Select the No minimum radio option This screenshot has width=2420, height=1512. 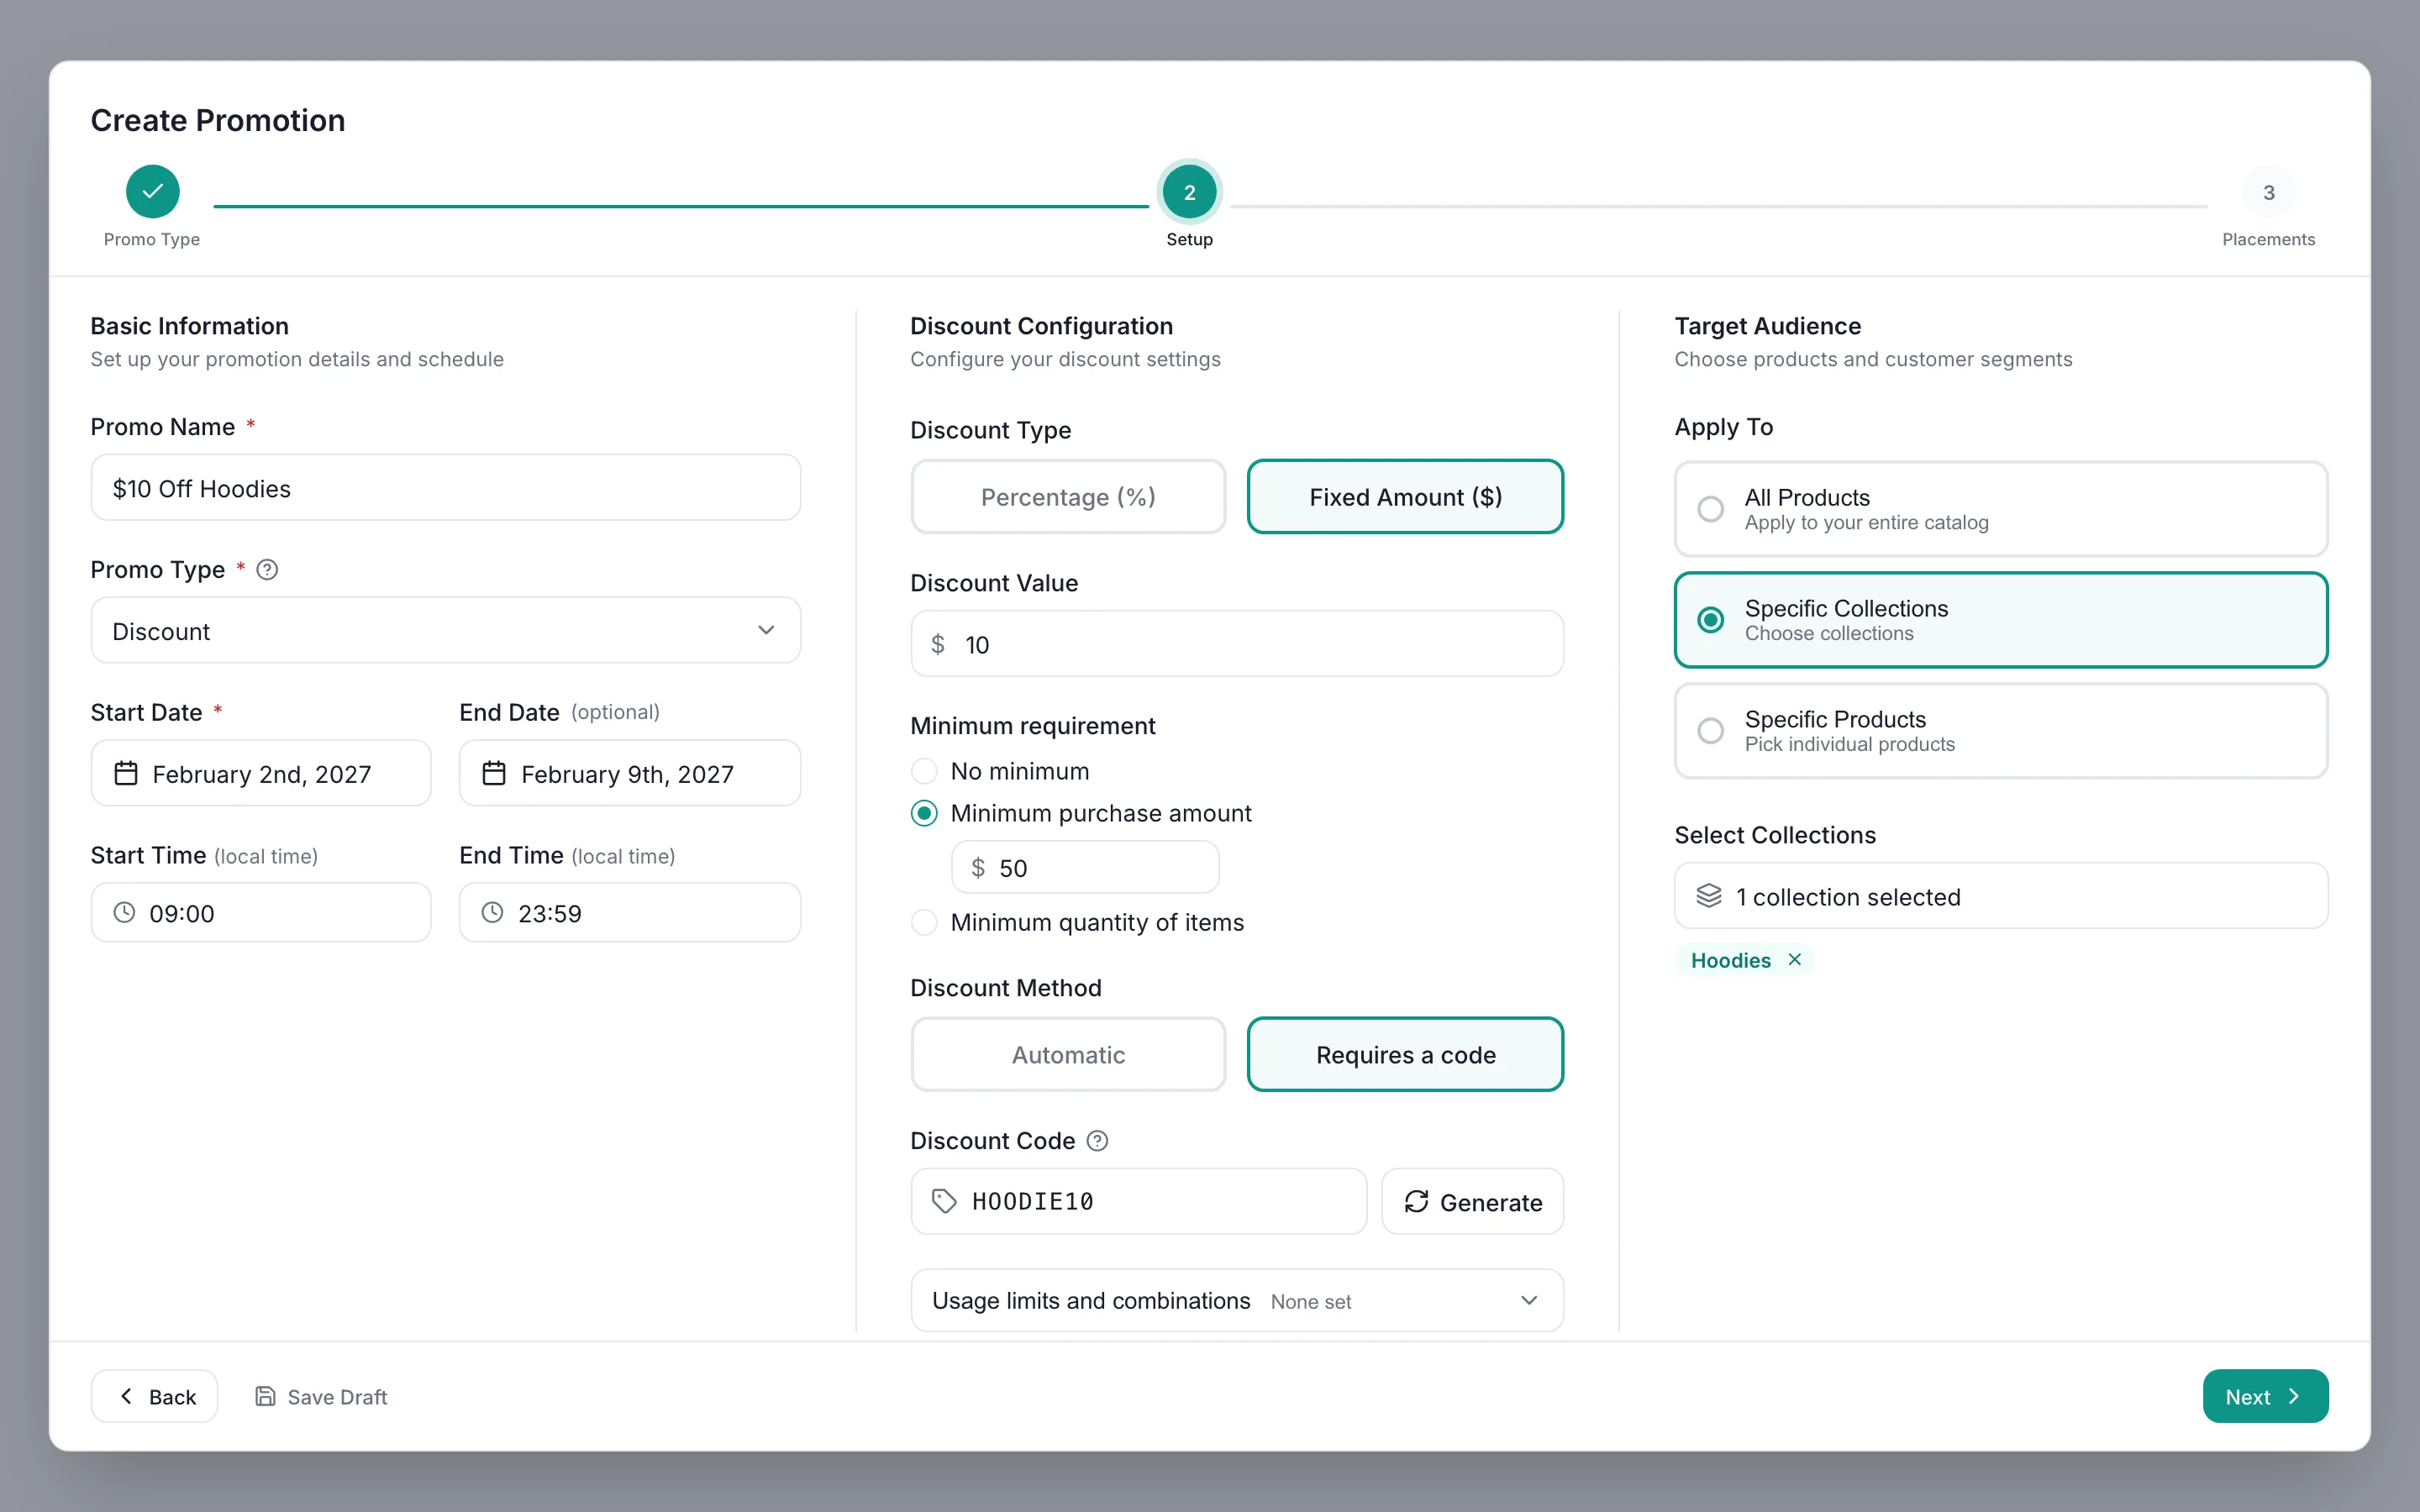(924, 771)
